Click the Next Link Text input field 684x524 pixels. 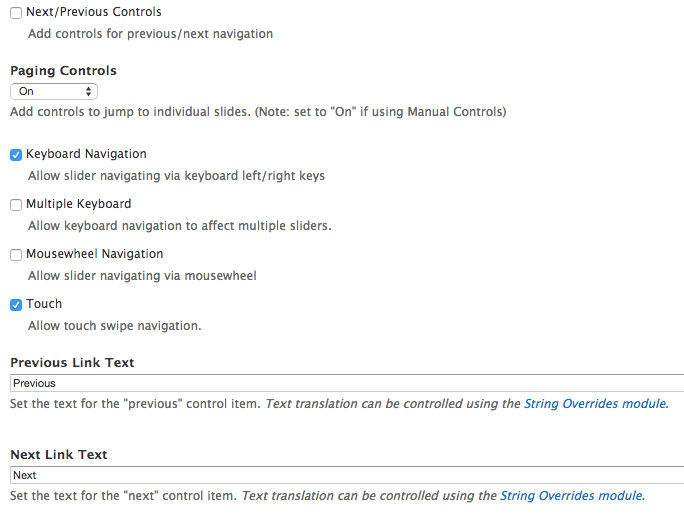(x=347, y=475)
